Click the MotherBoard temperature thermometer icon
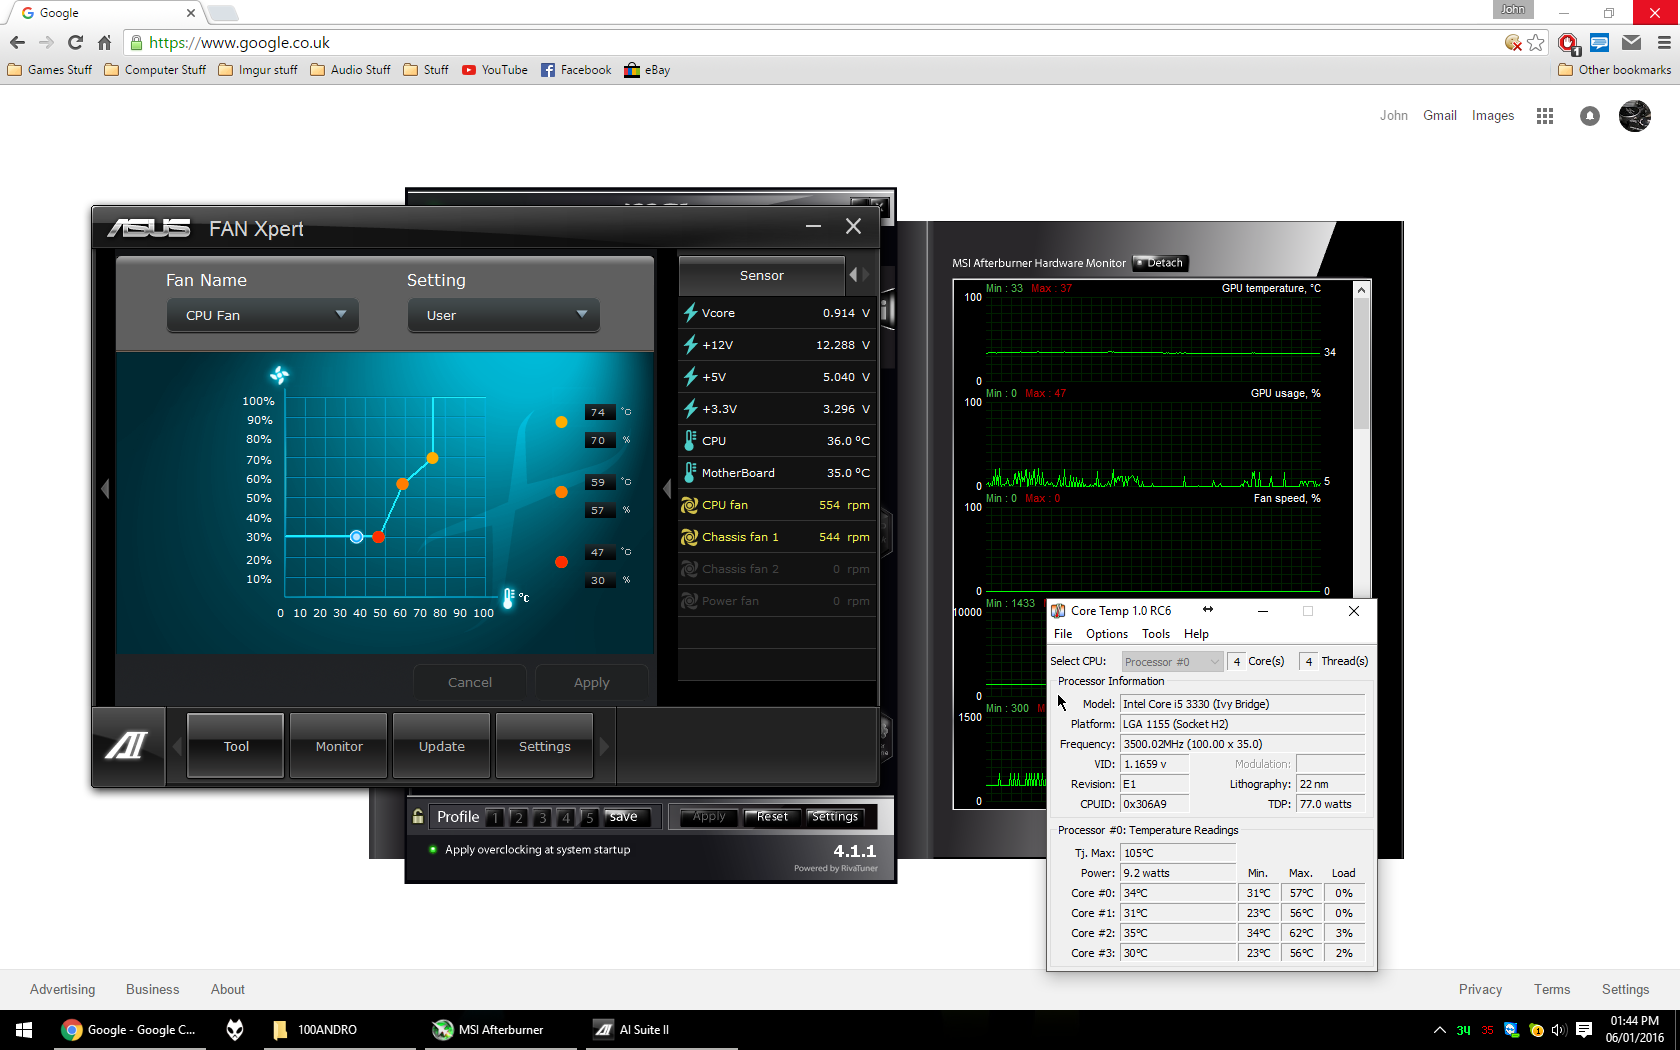This screenshot has width=1680, height=1050. [690, 473]
